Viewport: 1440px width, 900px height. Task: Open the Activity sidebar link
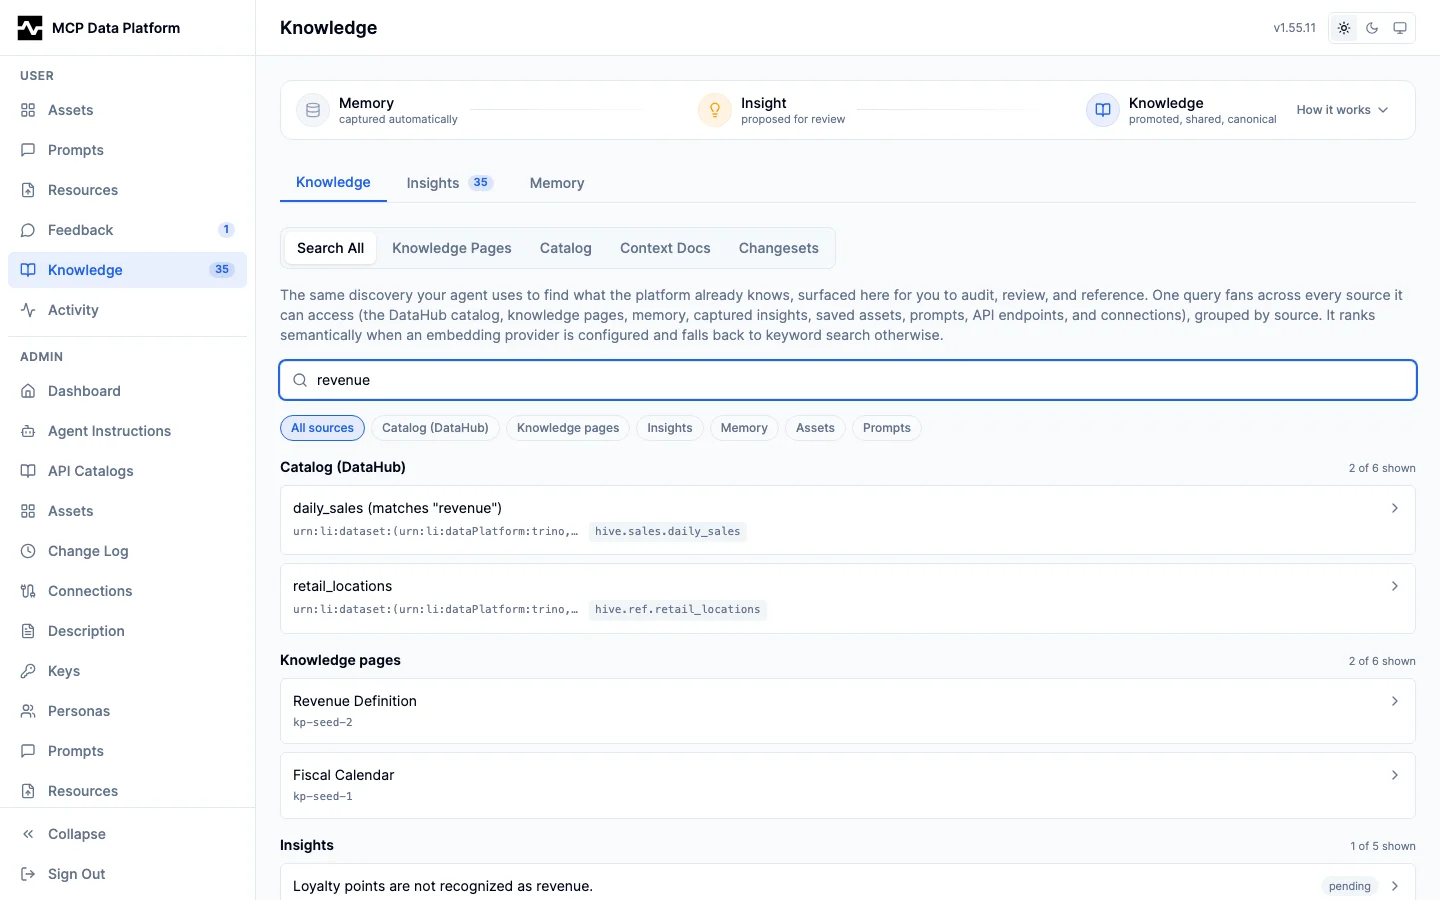pyautogui.click(x=127, y=310)
